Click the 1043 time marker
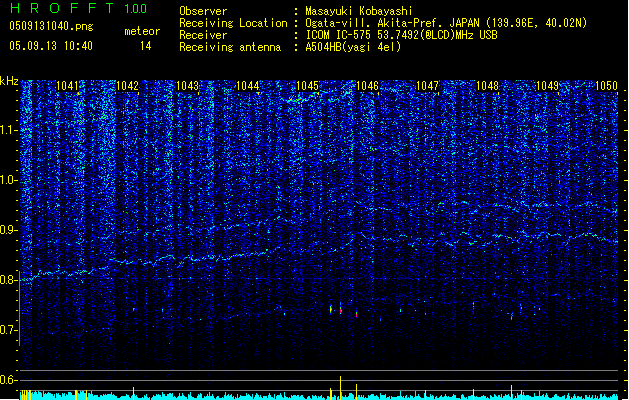629x400 pixels. pyautogui.click(x=187, y=86)
